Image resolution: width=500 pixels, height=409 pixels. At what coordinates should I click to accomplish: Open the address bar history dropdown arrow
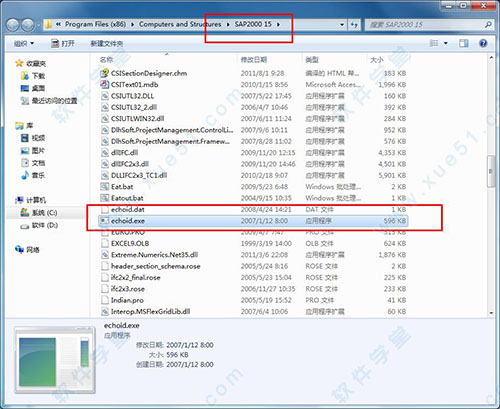(342, 25)
